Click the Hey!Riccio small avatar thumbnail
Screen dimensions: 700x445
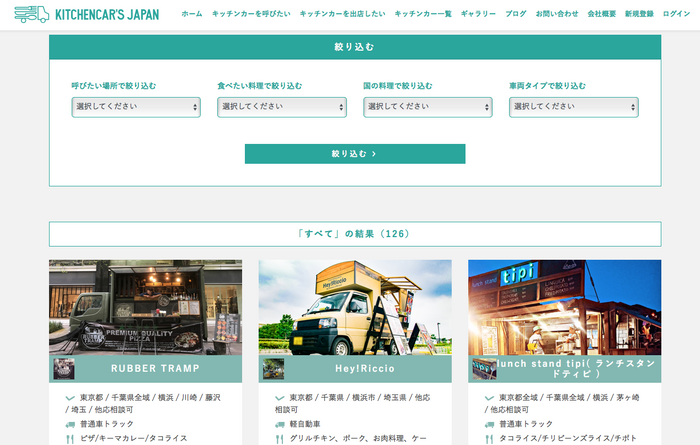pos(273,369)
